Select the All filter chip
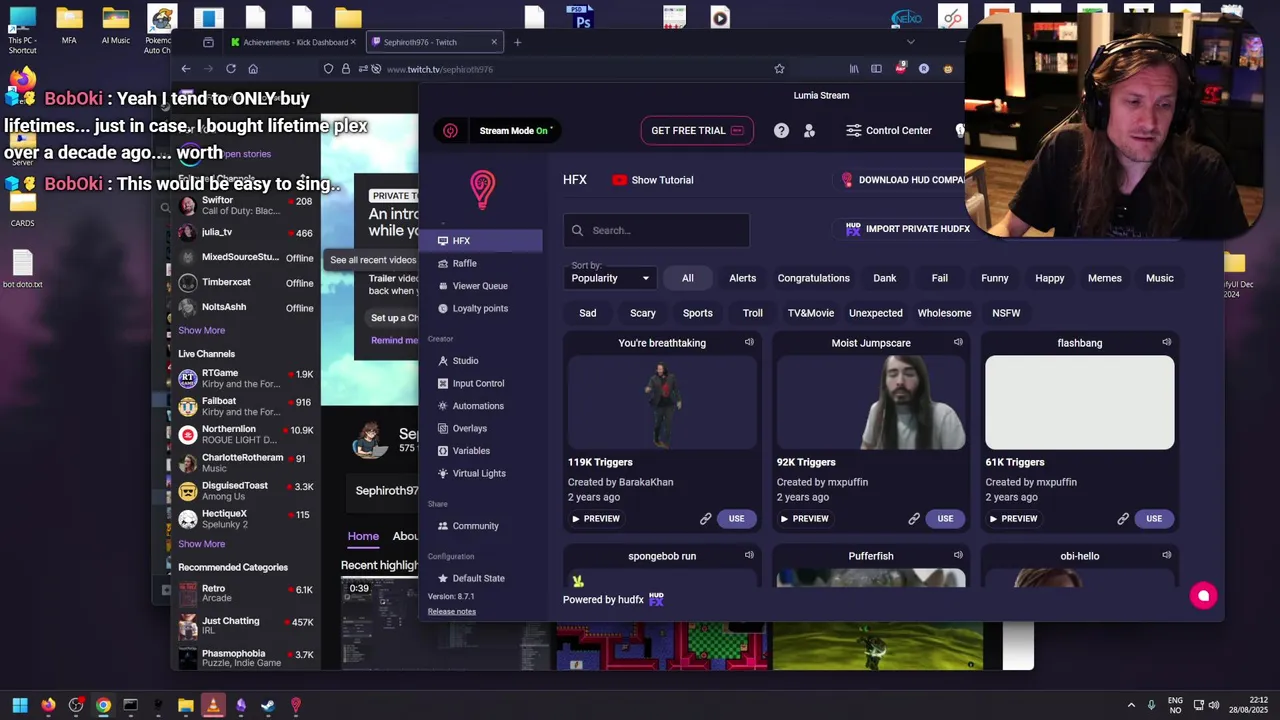 [688, 278]
